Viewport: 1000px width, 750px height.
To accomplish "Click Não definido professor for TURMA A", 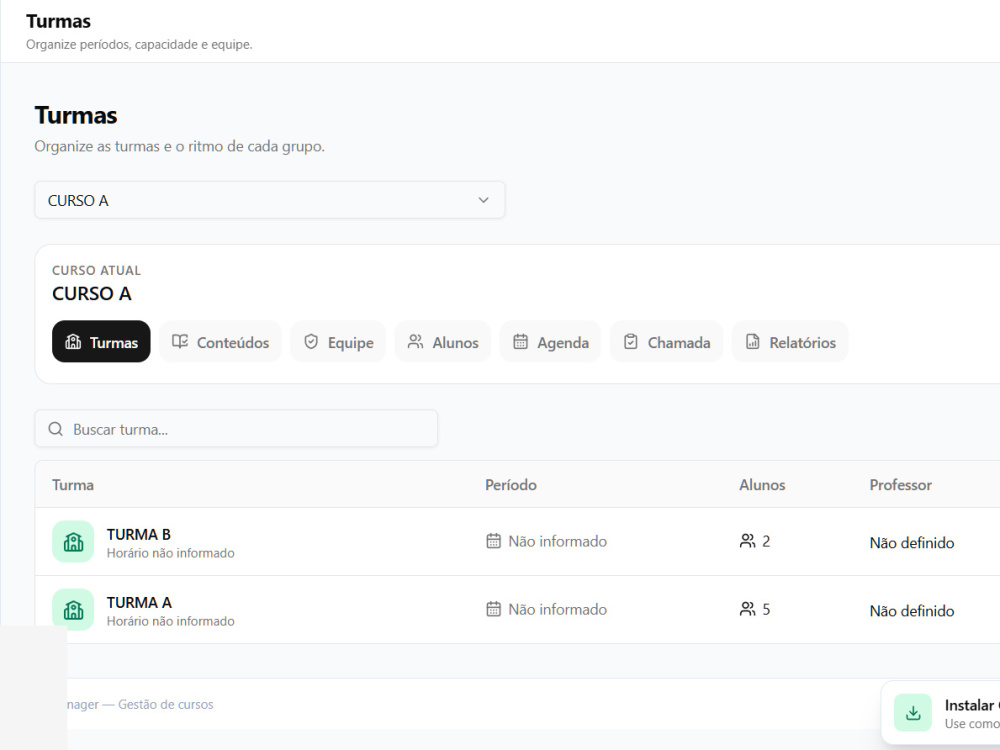I will point(912,611).
